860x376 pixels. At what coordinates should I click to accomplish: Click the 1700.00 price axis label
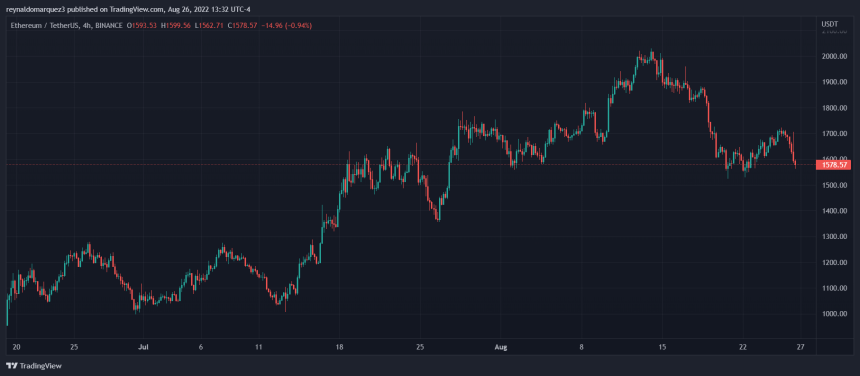834,134
